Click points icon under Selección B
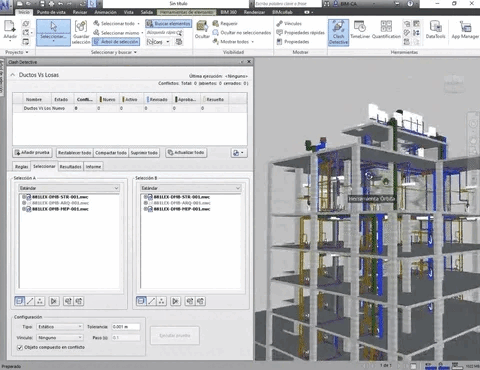The width and height of the screenshot is (480, 370). (162, 301)
